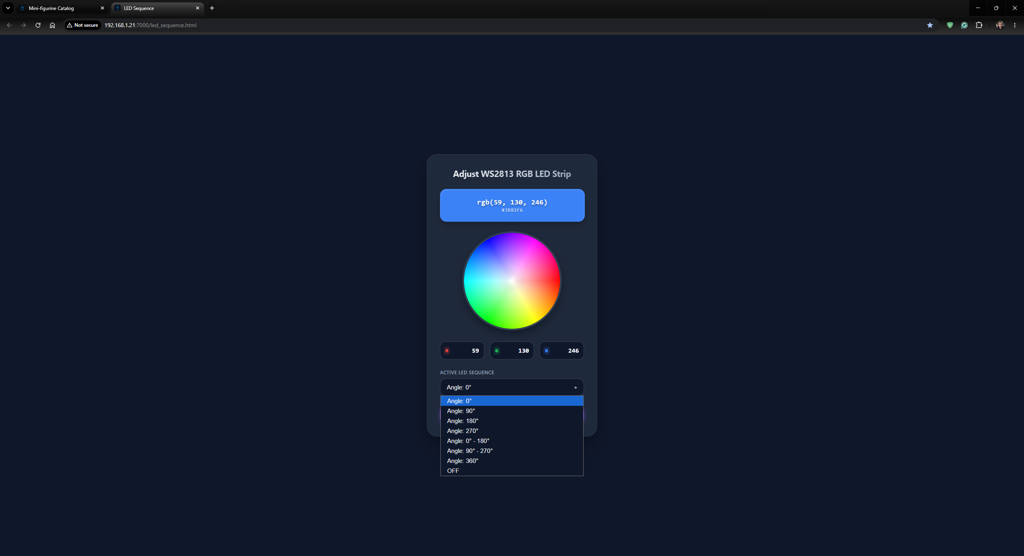Select the 'Angle: 90°' option
The image size is (1024, 556).
(512, 411)
